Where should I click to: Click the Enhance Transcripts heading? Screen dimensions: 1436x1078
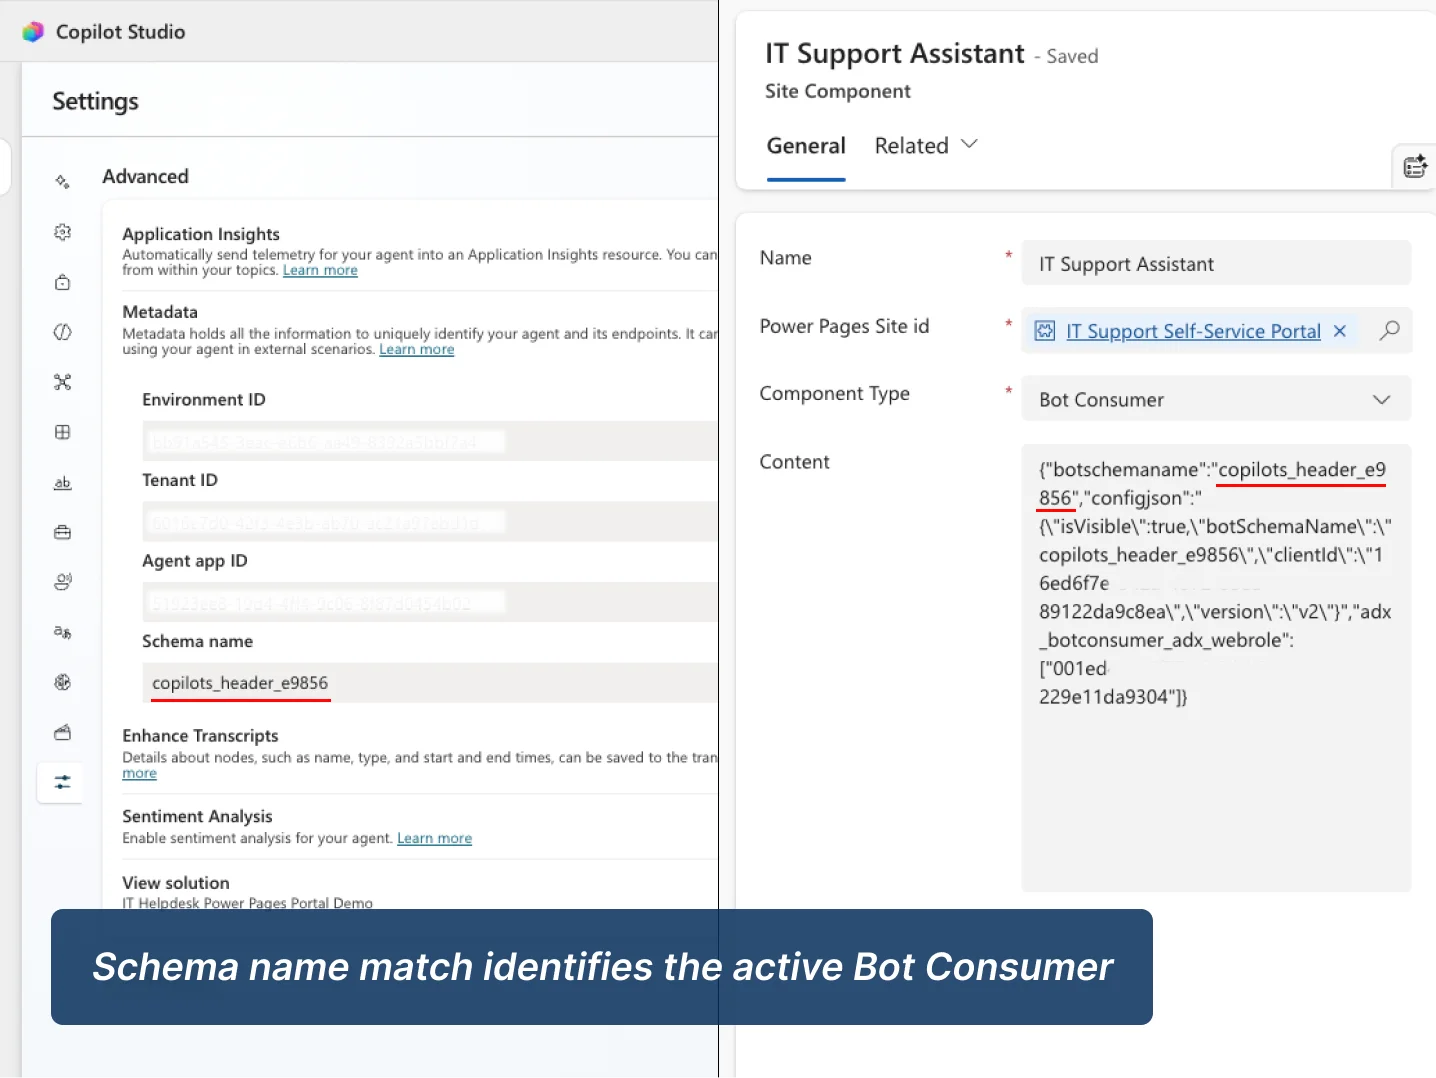tap(200, 736)
